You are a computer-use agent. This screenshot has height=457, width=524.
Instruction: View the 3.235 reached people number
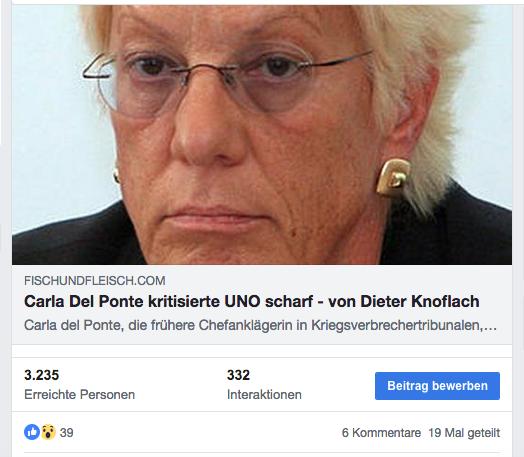point(41,375)
